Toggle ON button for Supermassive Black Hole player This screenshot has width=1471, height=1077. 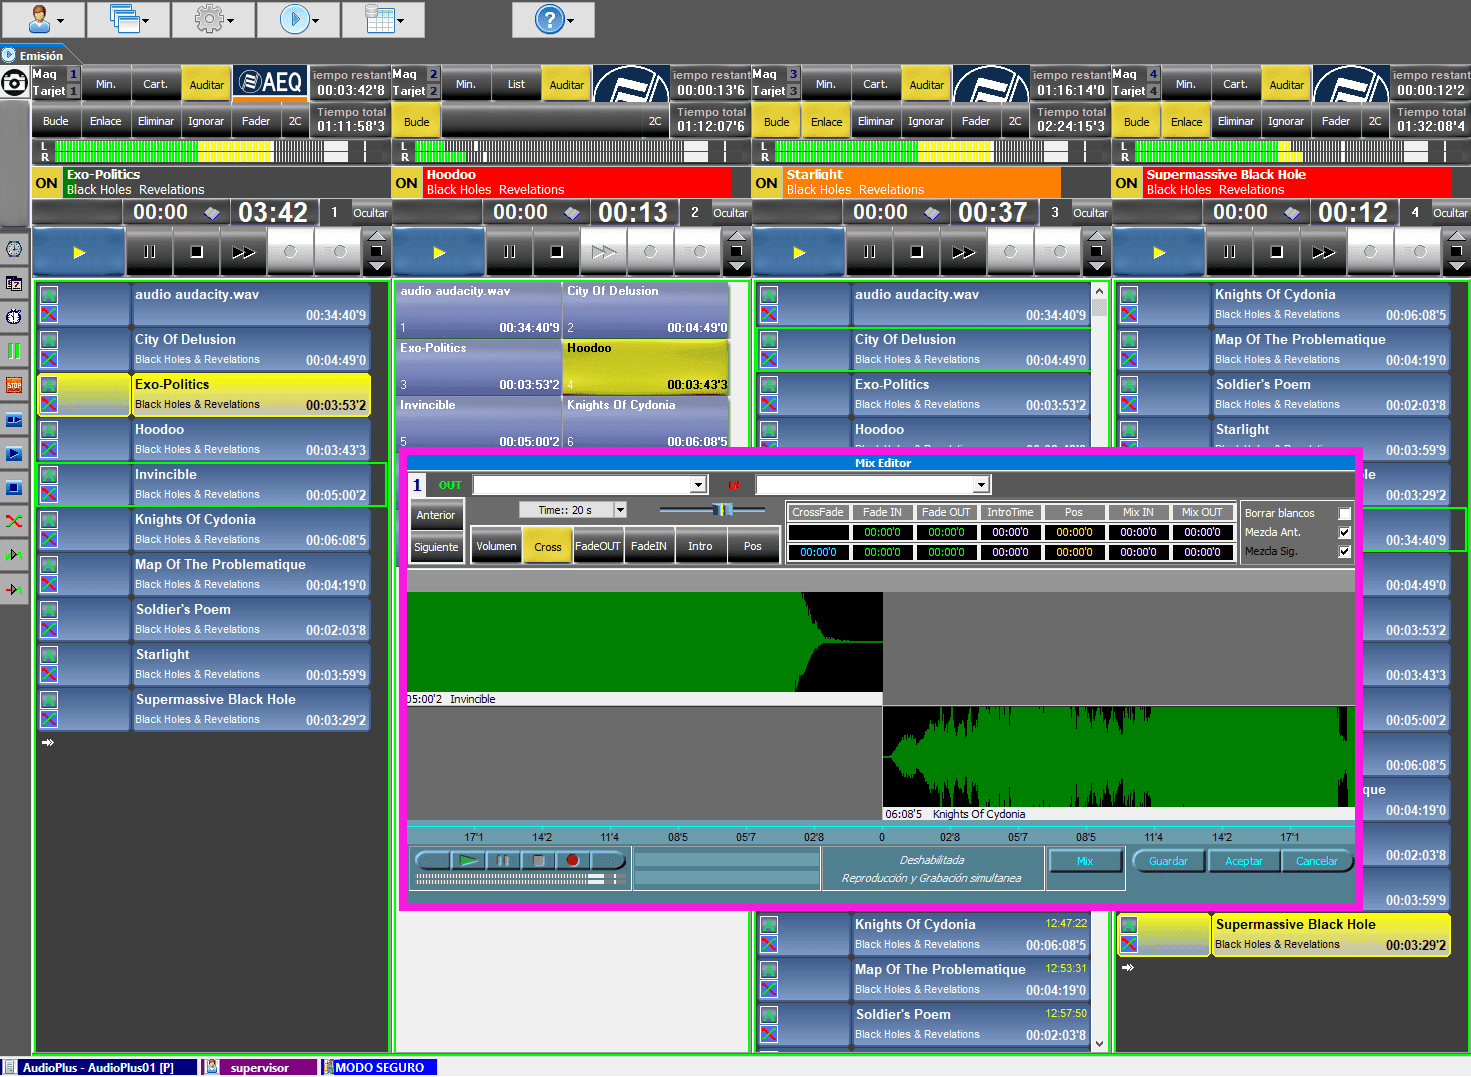[1127, 183]
